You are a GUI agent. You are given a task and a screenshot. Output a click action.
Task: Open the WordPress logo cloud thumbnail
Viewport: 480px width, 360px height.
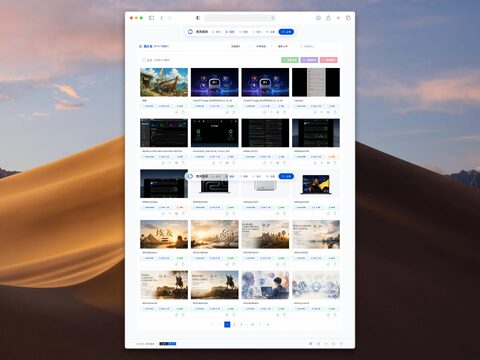click(x=316, y=285)
